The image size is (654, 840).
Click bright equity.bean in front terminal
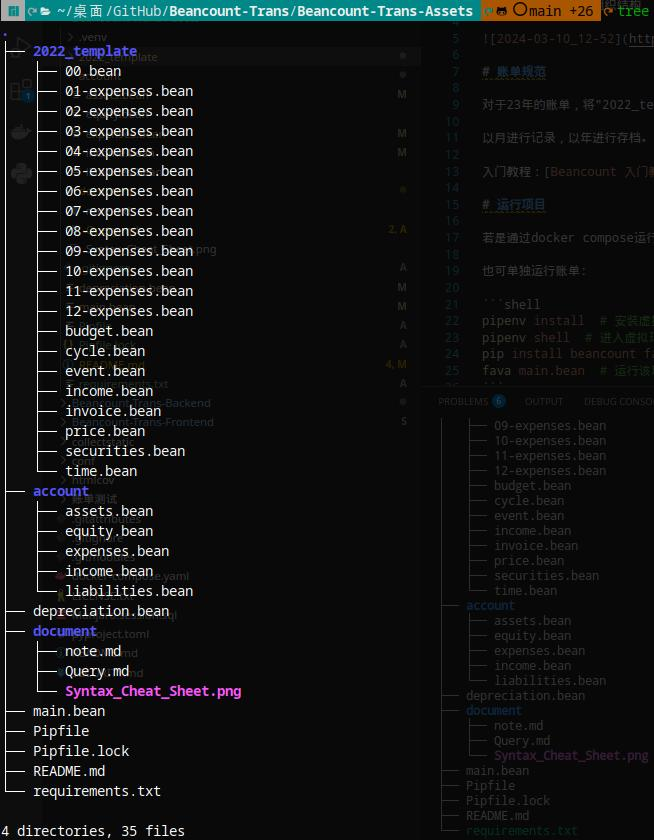tap(109, 531)
